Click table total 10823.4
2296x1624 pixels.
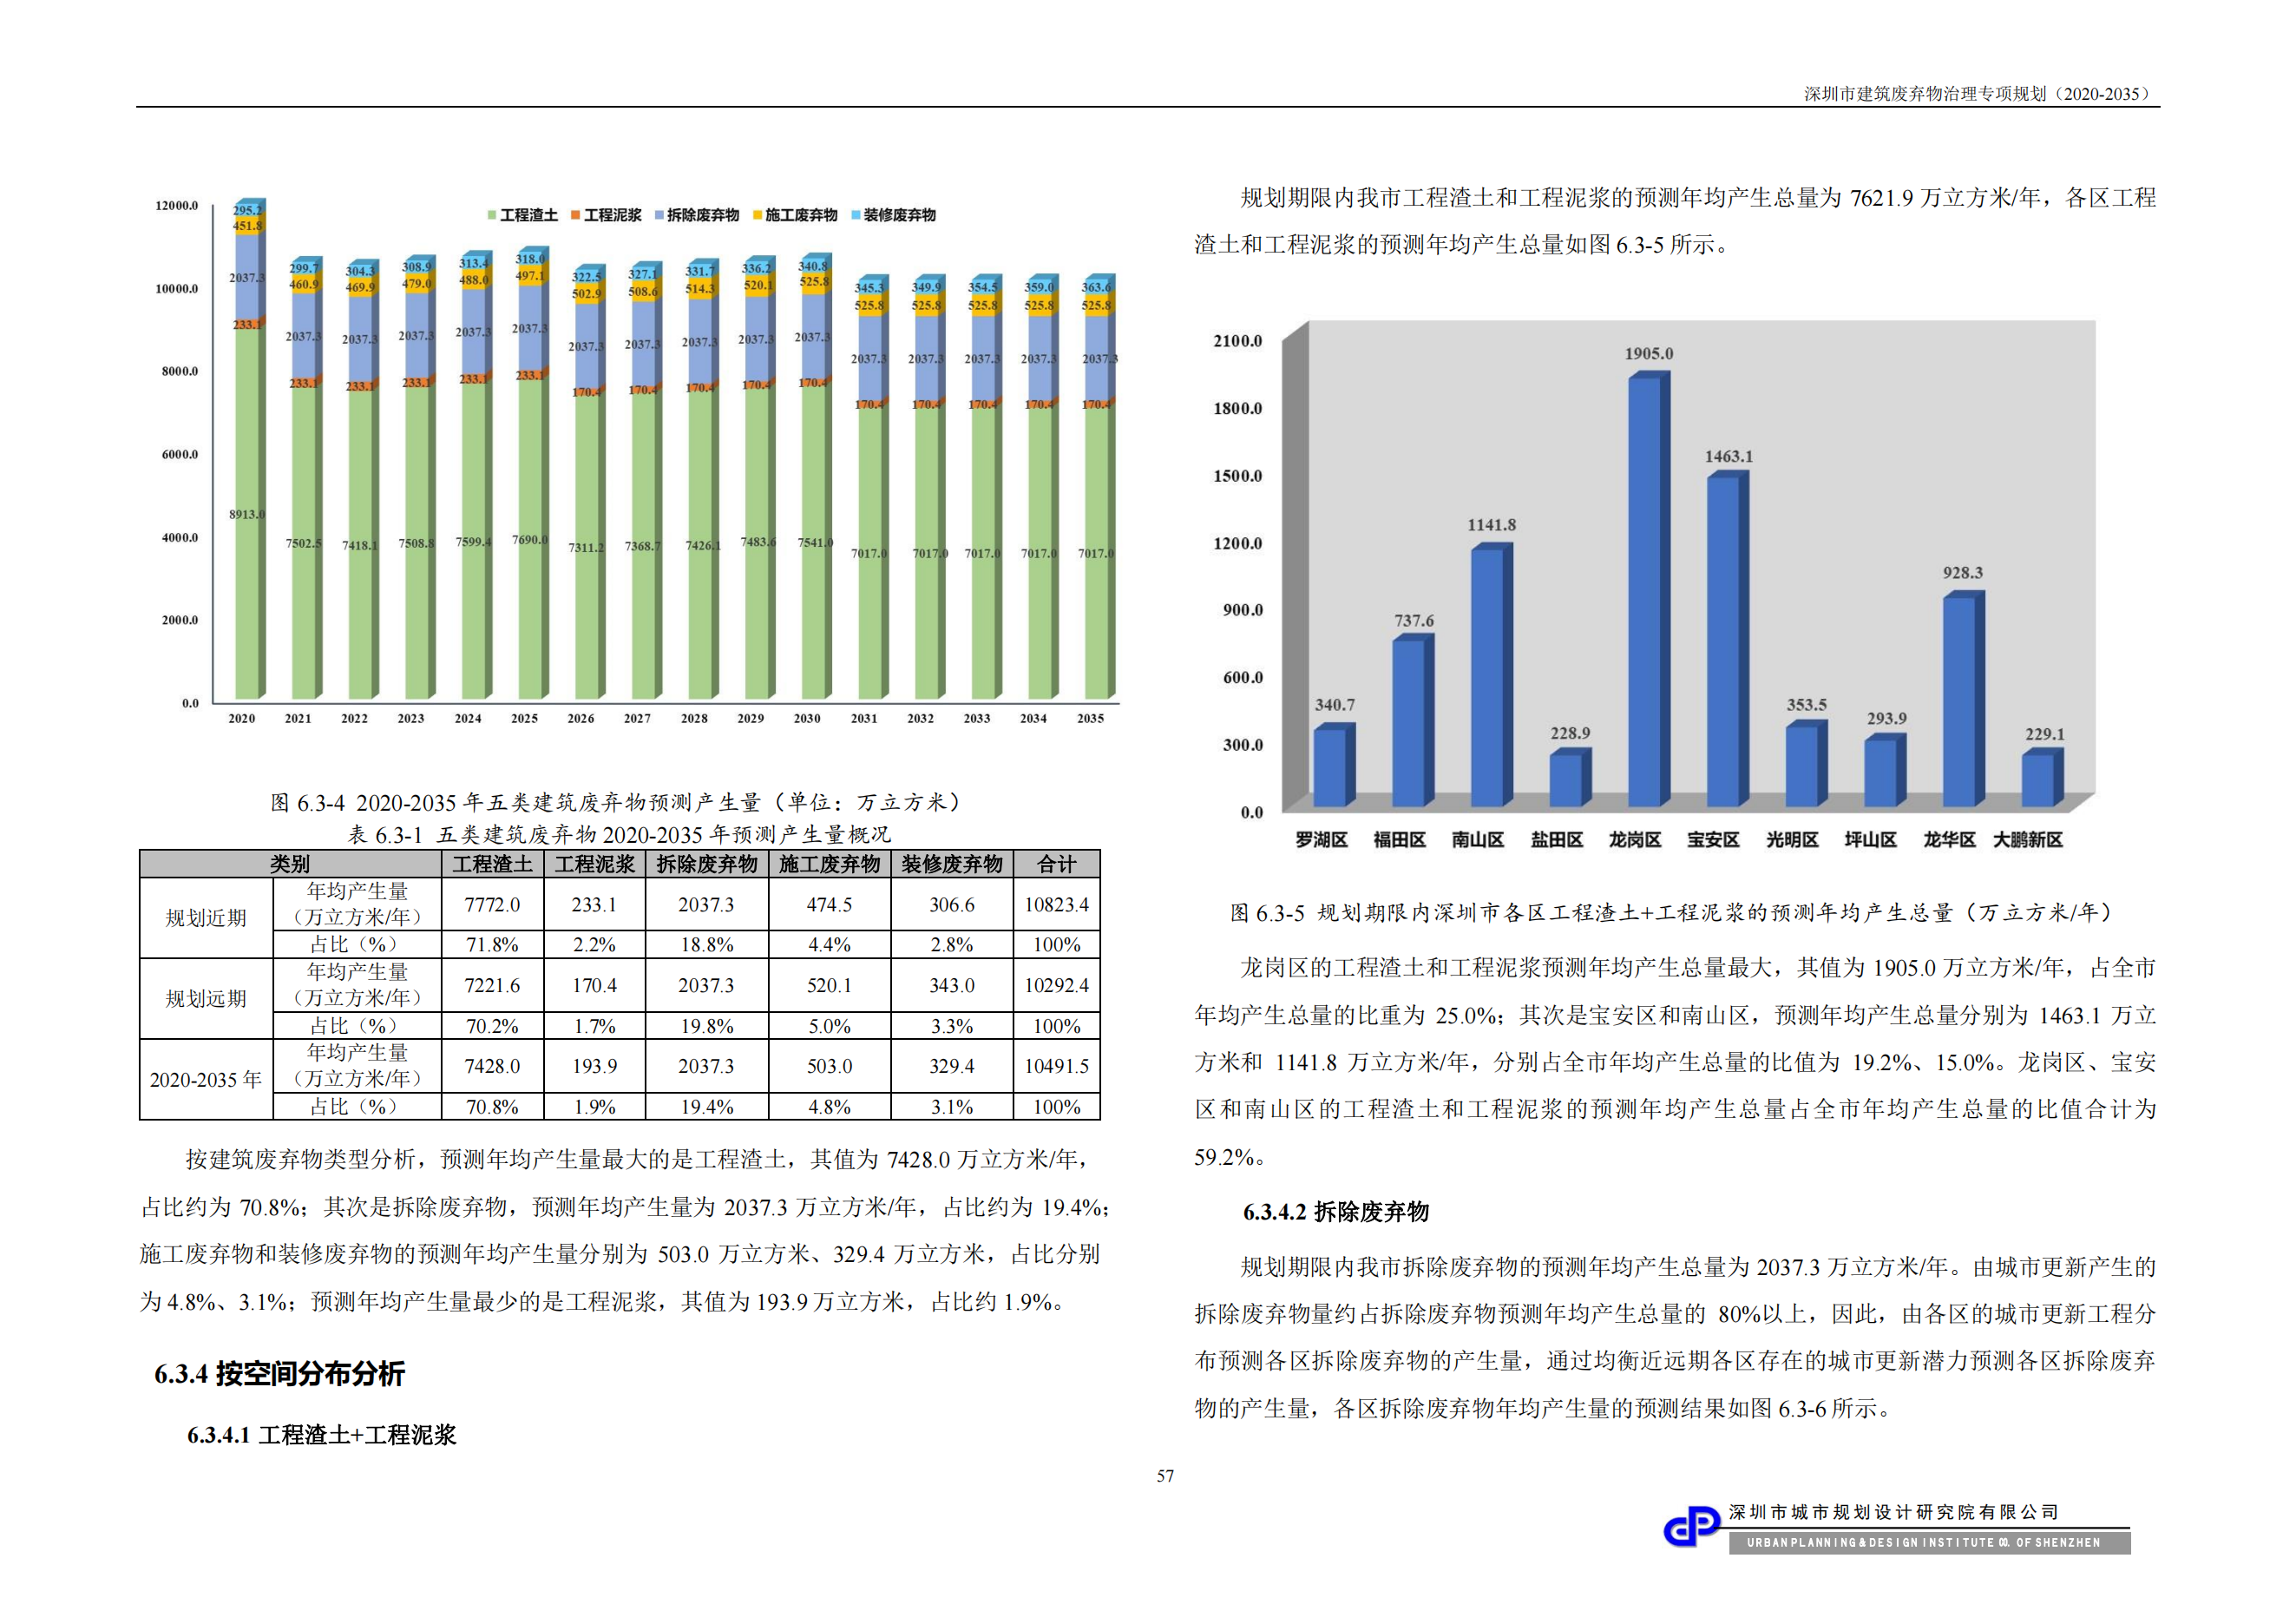click(1057, 905)
